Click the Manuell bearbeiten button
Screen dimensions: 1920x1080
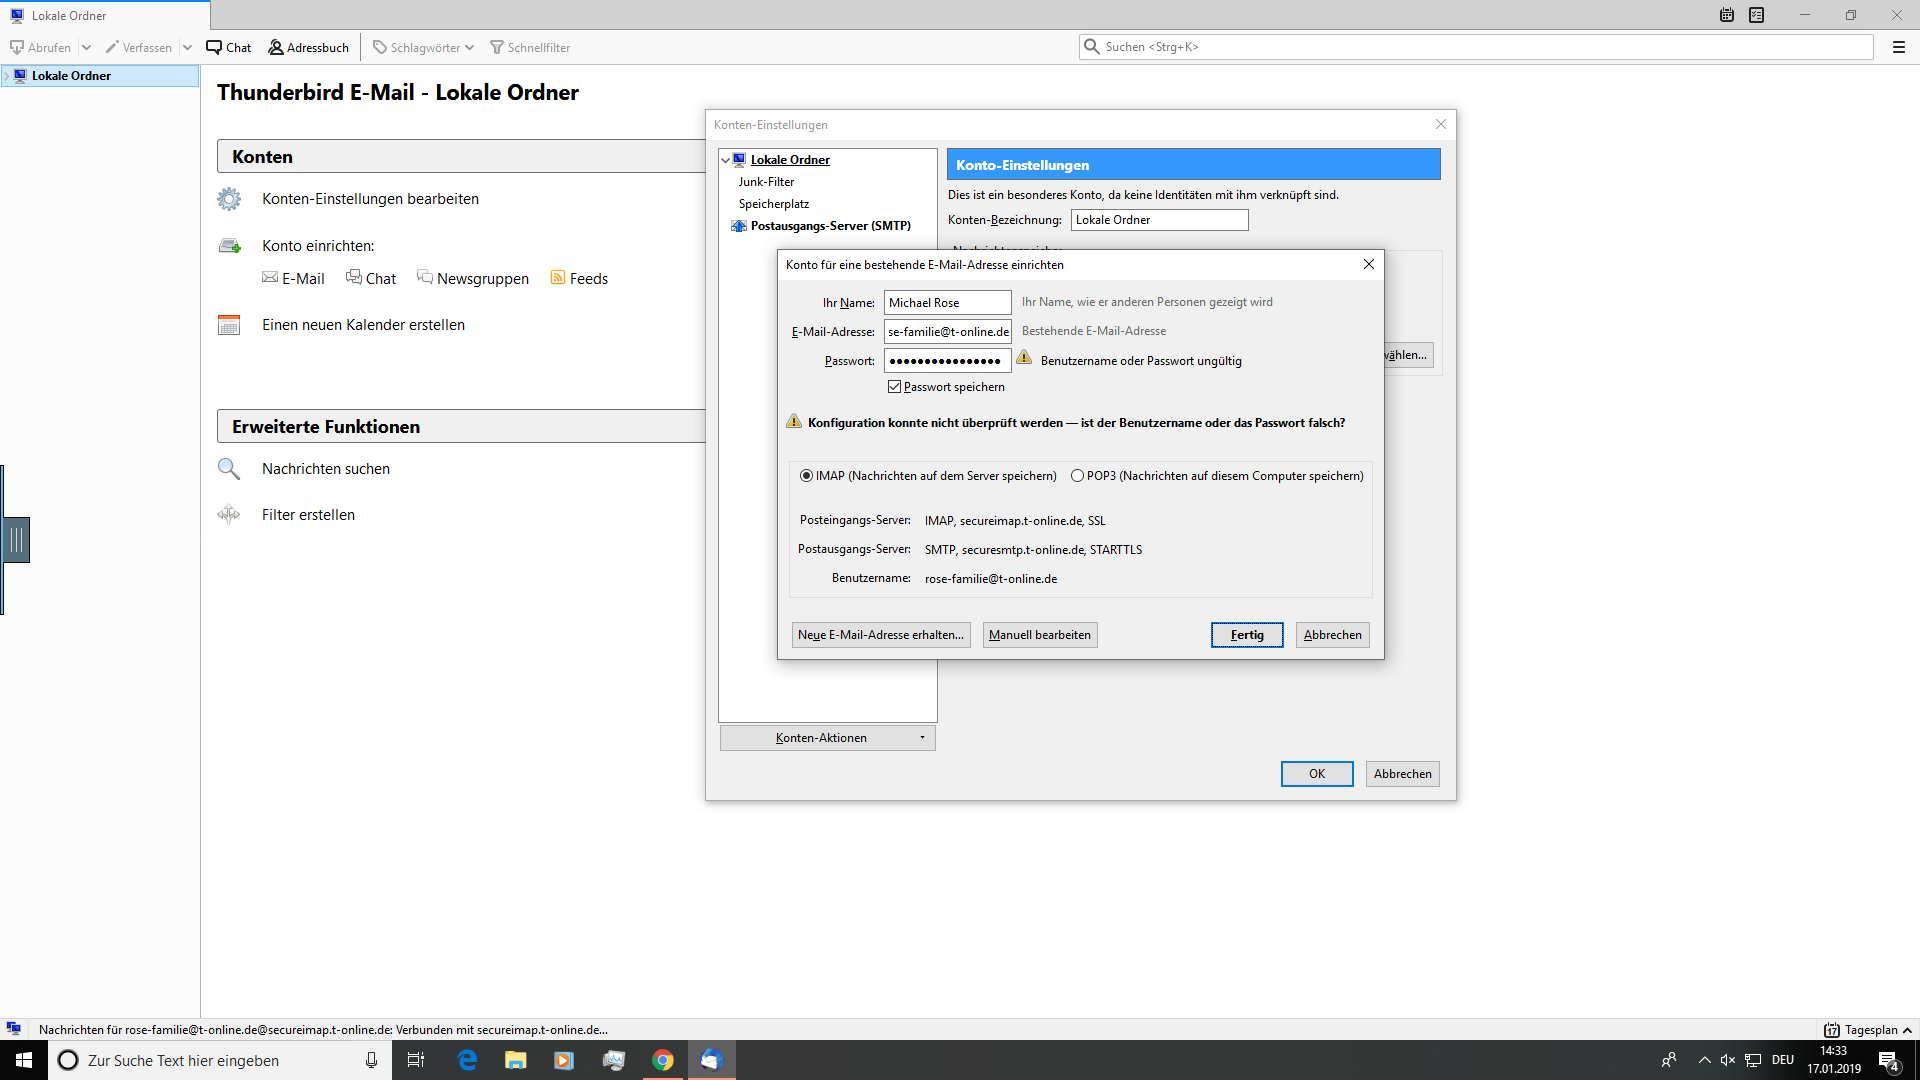[x=1039, y=635]
